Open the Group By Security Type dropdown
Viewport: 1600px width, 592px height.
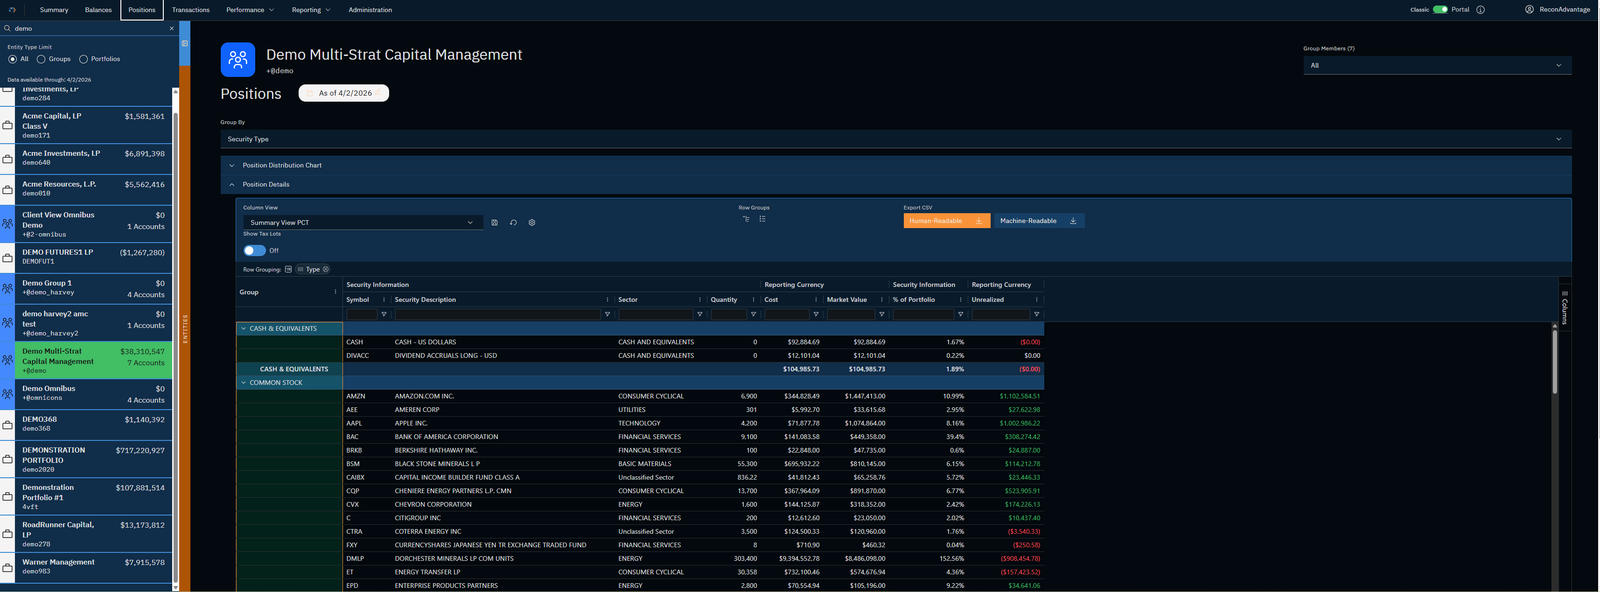click(x=896, y=139)
